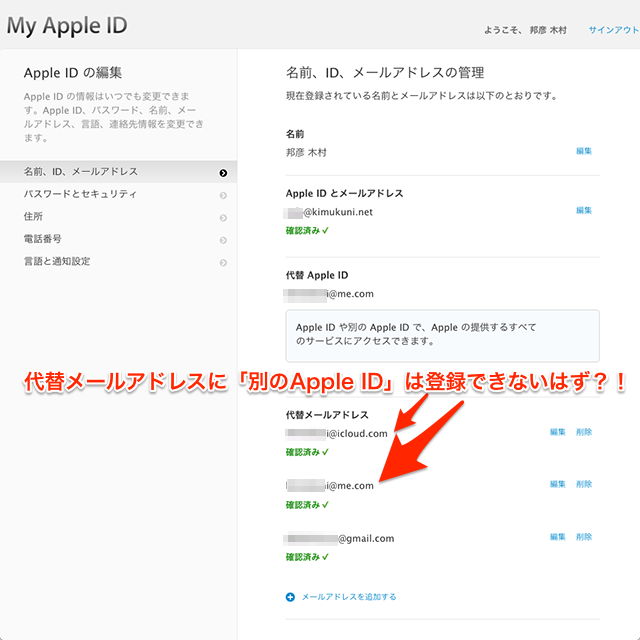Open the 住所 sidebar section

click(x=118, y=217)
